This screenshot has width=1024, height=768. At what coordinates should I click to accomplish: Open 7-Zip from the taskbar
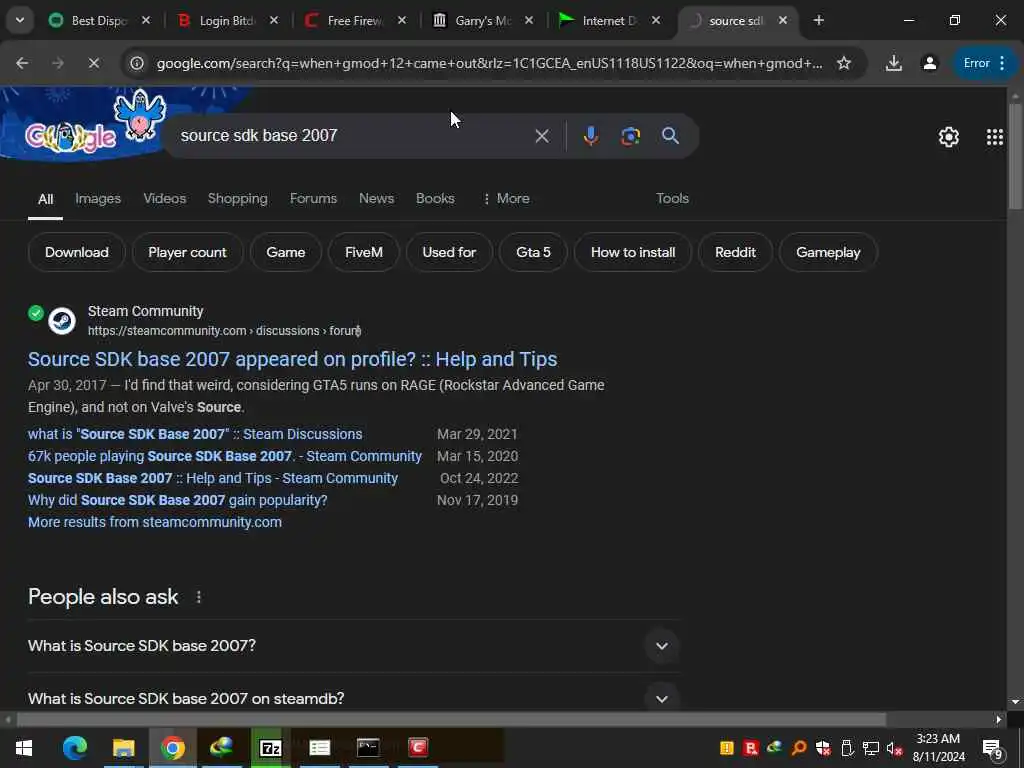click(x=270, y=748)
